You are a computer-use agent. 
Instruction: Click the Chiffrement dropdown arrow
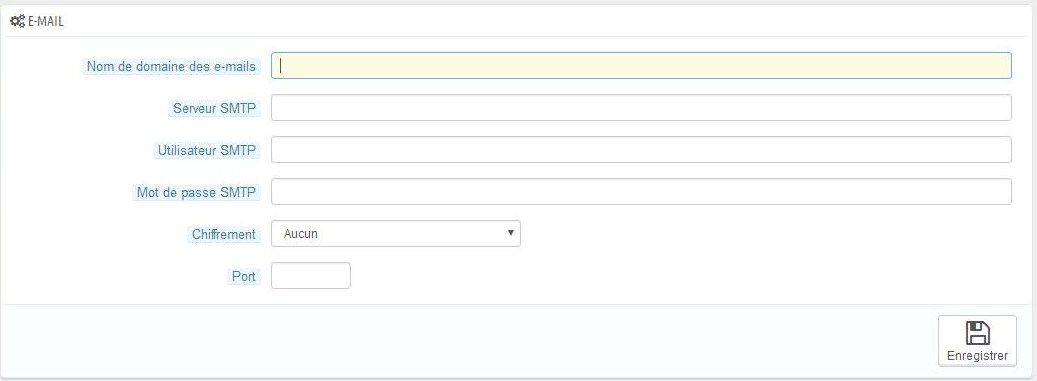tap(510, 233)
